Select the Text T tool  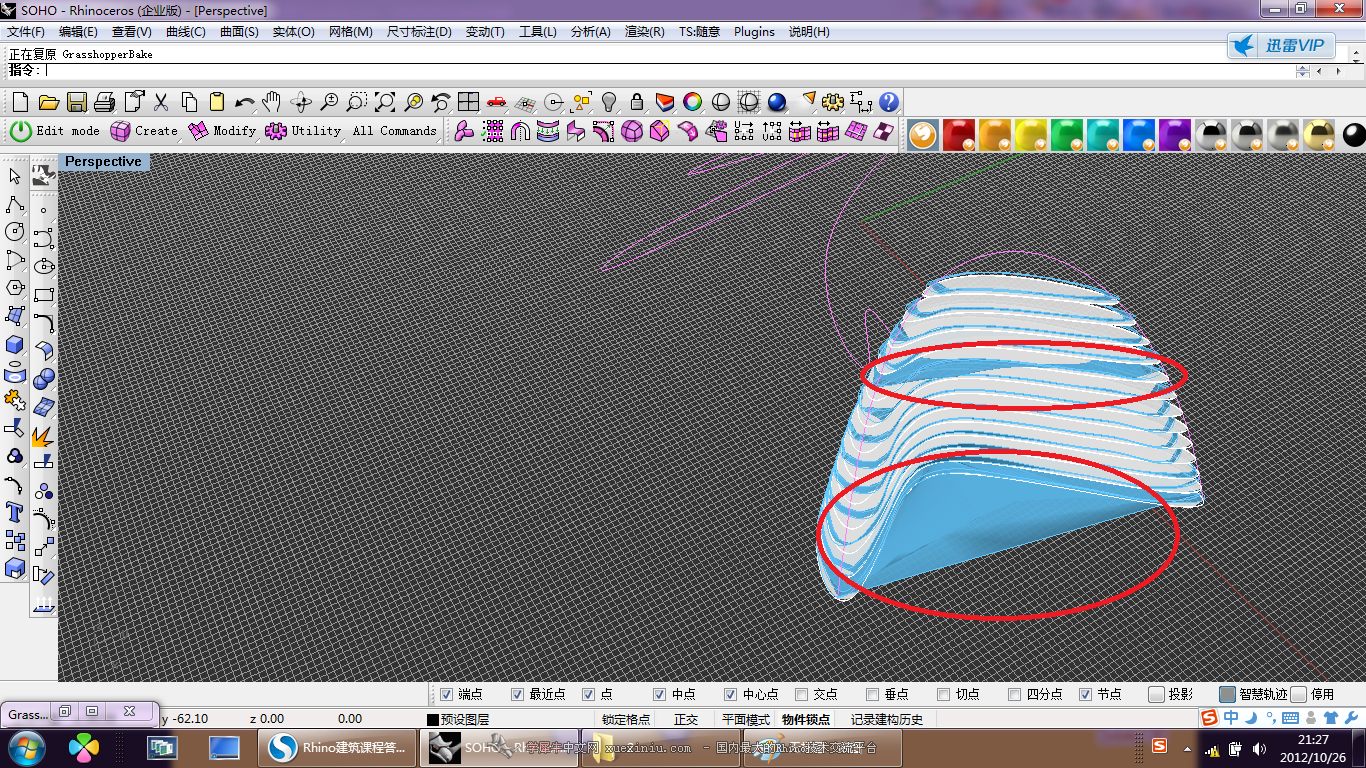(x=15, y=512)
